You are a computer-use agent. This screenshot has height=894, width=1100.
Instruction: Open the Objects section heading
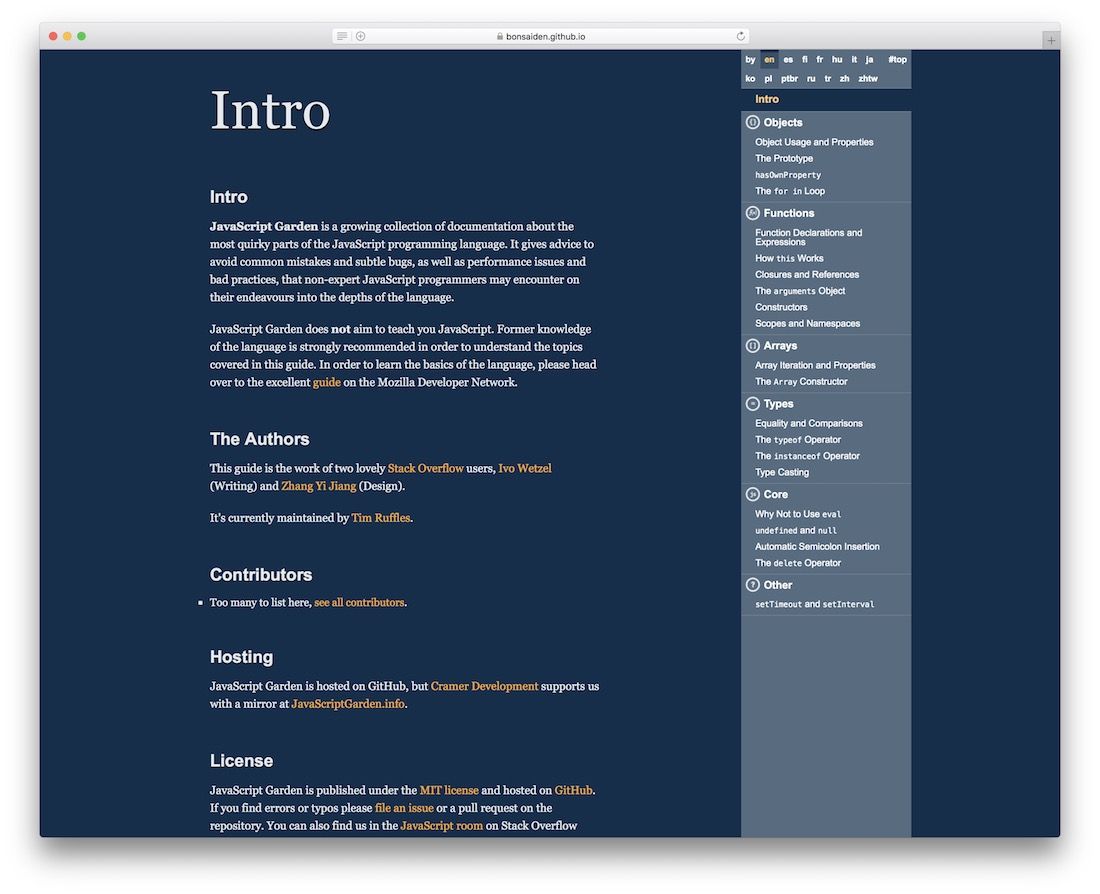(x=783, y=122)
